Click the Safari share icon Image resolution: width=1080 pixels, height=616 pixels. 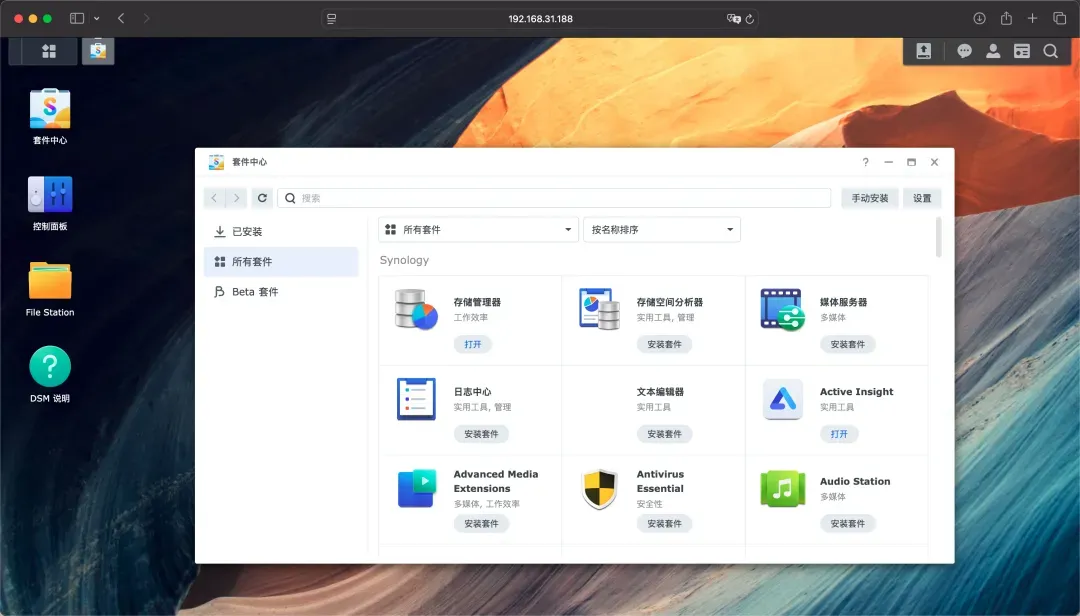coord(1006,19)
